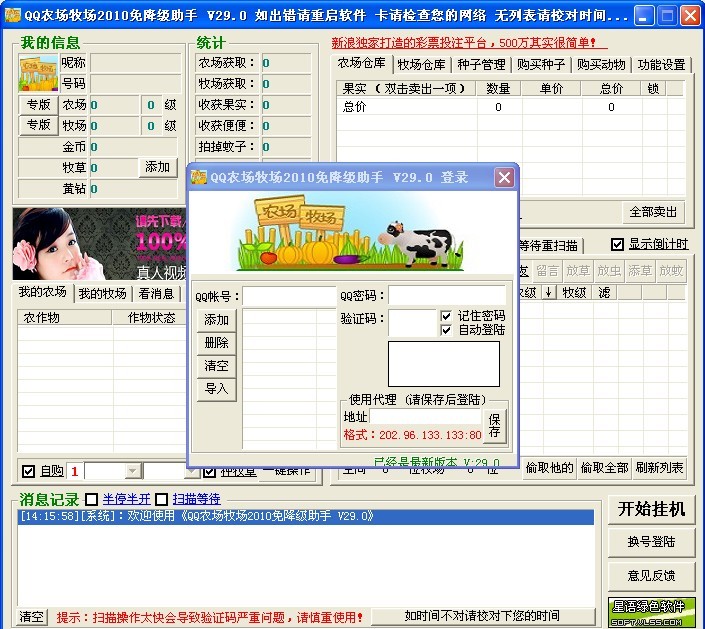
Task: Click the 偷取全部 button
Action: click(604, 468)
